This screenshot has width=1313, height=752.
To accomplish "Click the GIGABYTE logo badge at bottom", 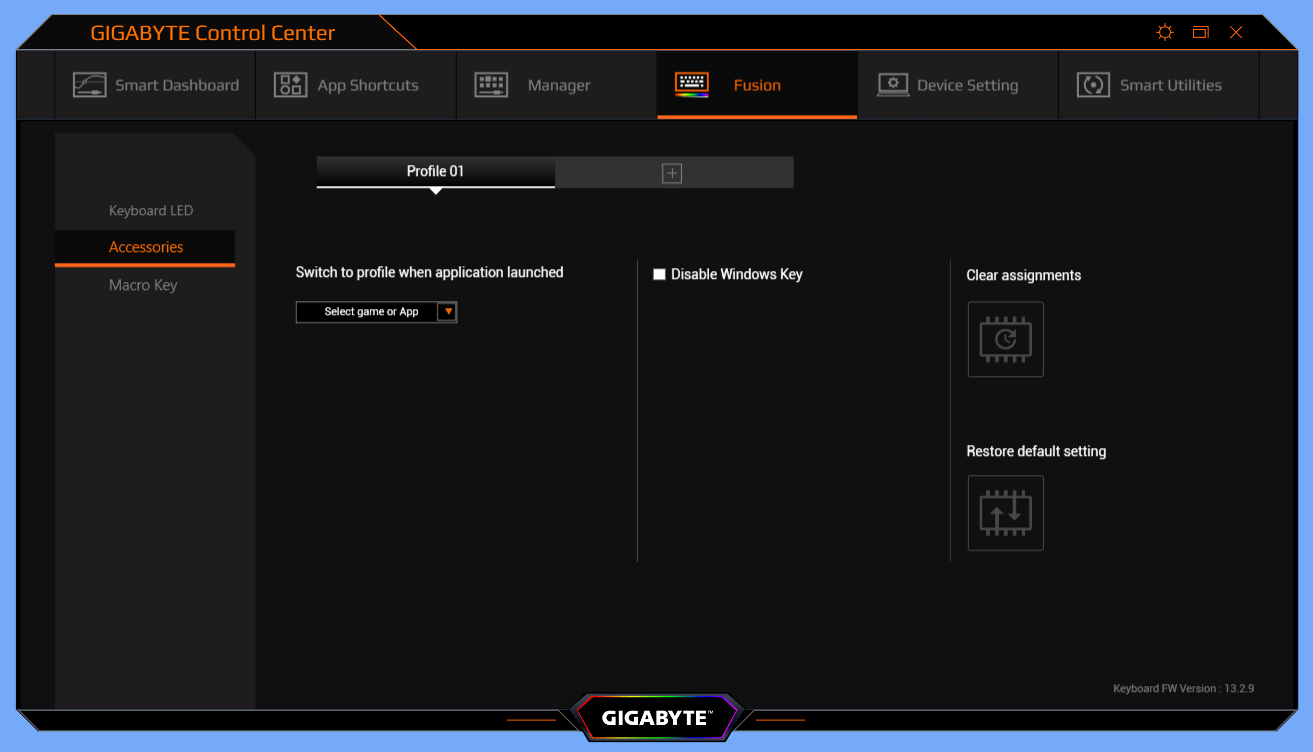I will 656,718.
